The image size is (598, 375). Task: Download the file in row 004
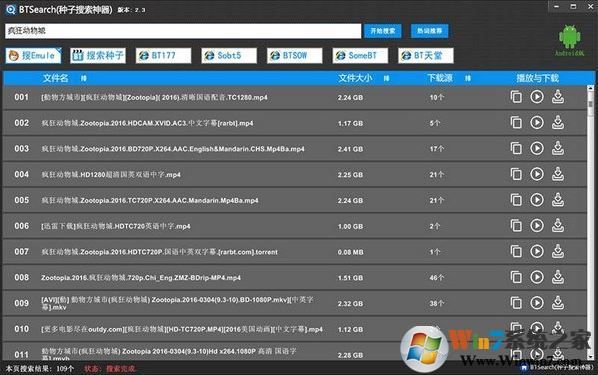click(558, 174)
